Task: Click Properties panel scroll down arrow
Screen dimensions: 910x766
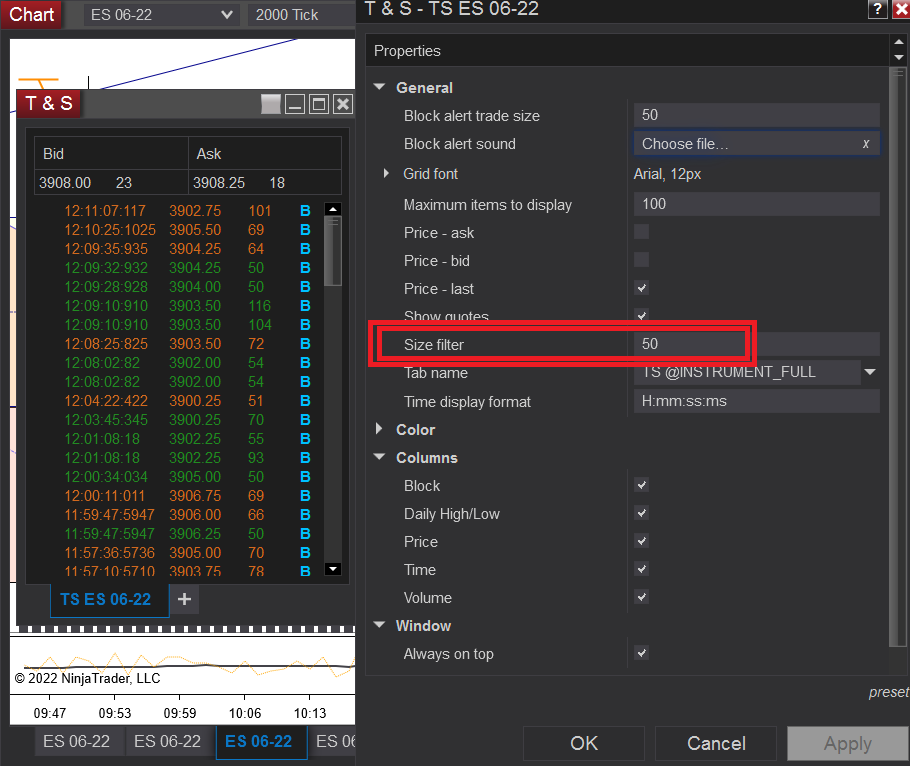Action: point(899,57)
